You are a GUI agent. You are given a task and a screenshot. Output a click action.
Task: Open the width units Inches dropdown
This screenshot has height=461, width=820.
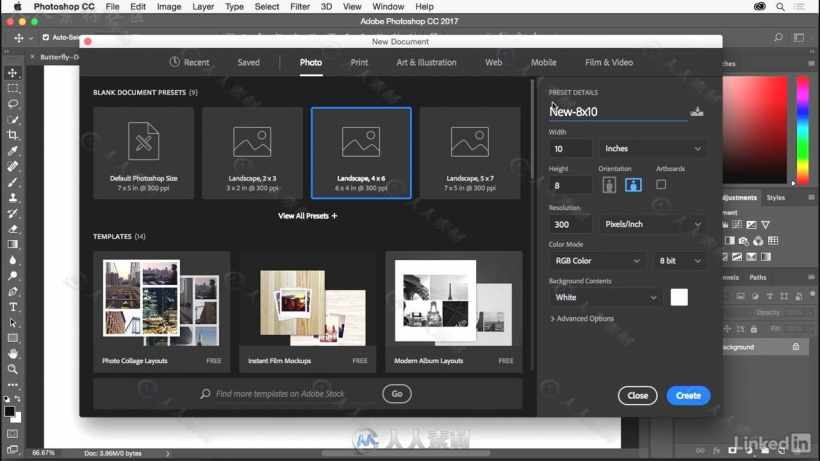point(652,148)
